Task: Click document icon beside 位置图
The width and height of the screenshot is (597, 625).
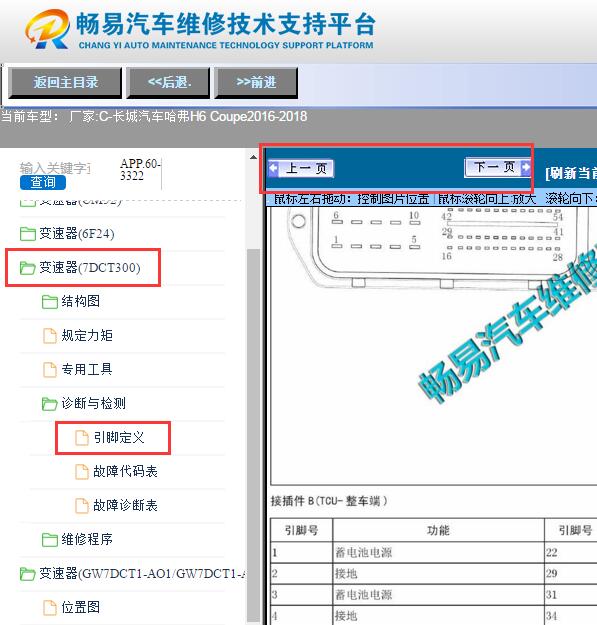Action: coord(50,607)
